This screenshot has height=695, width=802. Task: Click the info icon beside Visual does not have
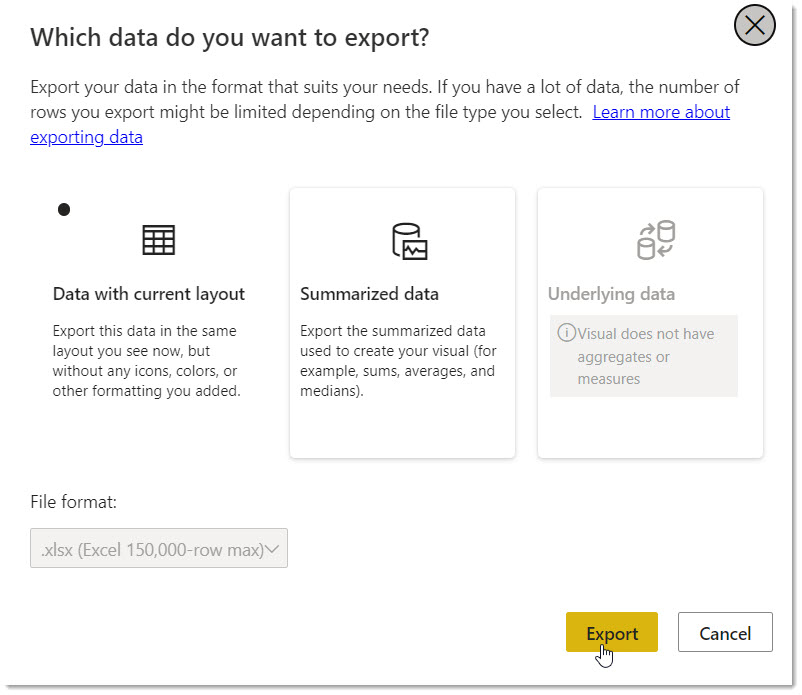[x=566, y=333]
